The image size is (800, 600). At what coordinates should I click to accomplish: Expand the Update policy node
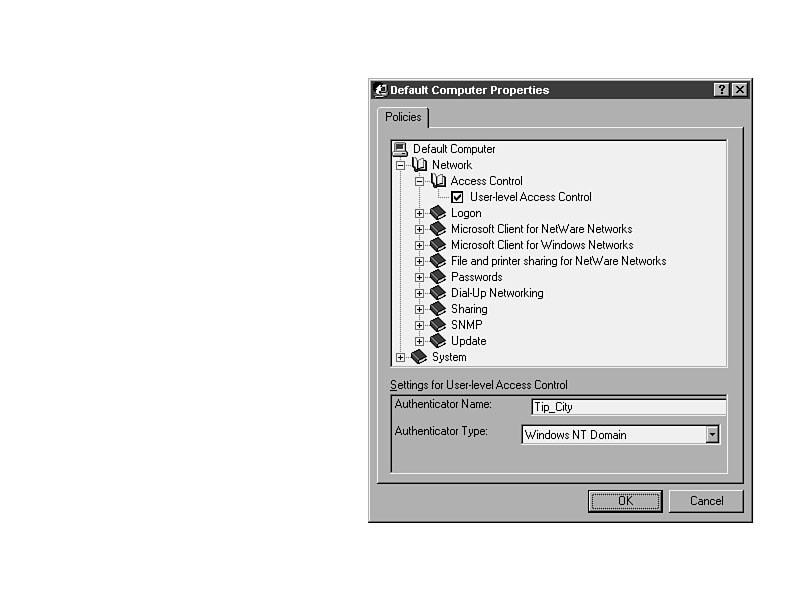[x=420, y=341]
